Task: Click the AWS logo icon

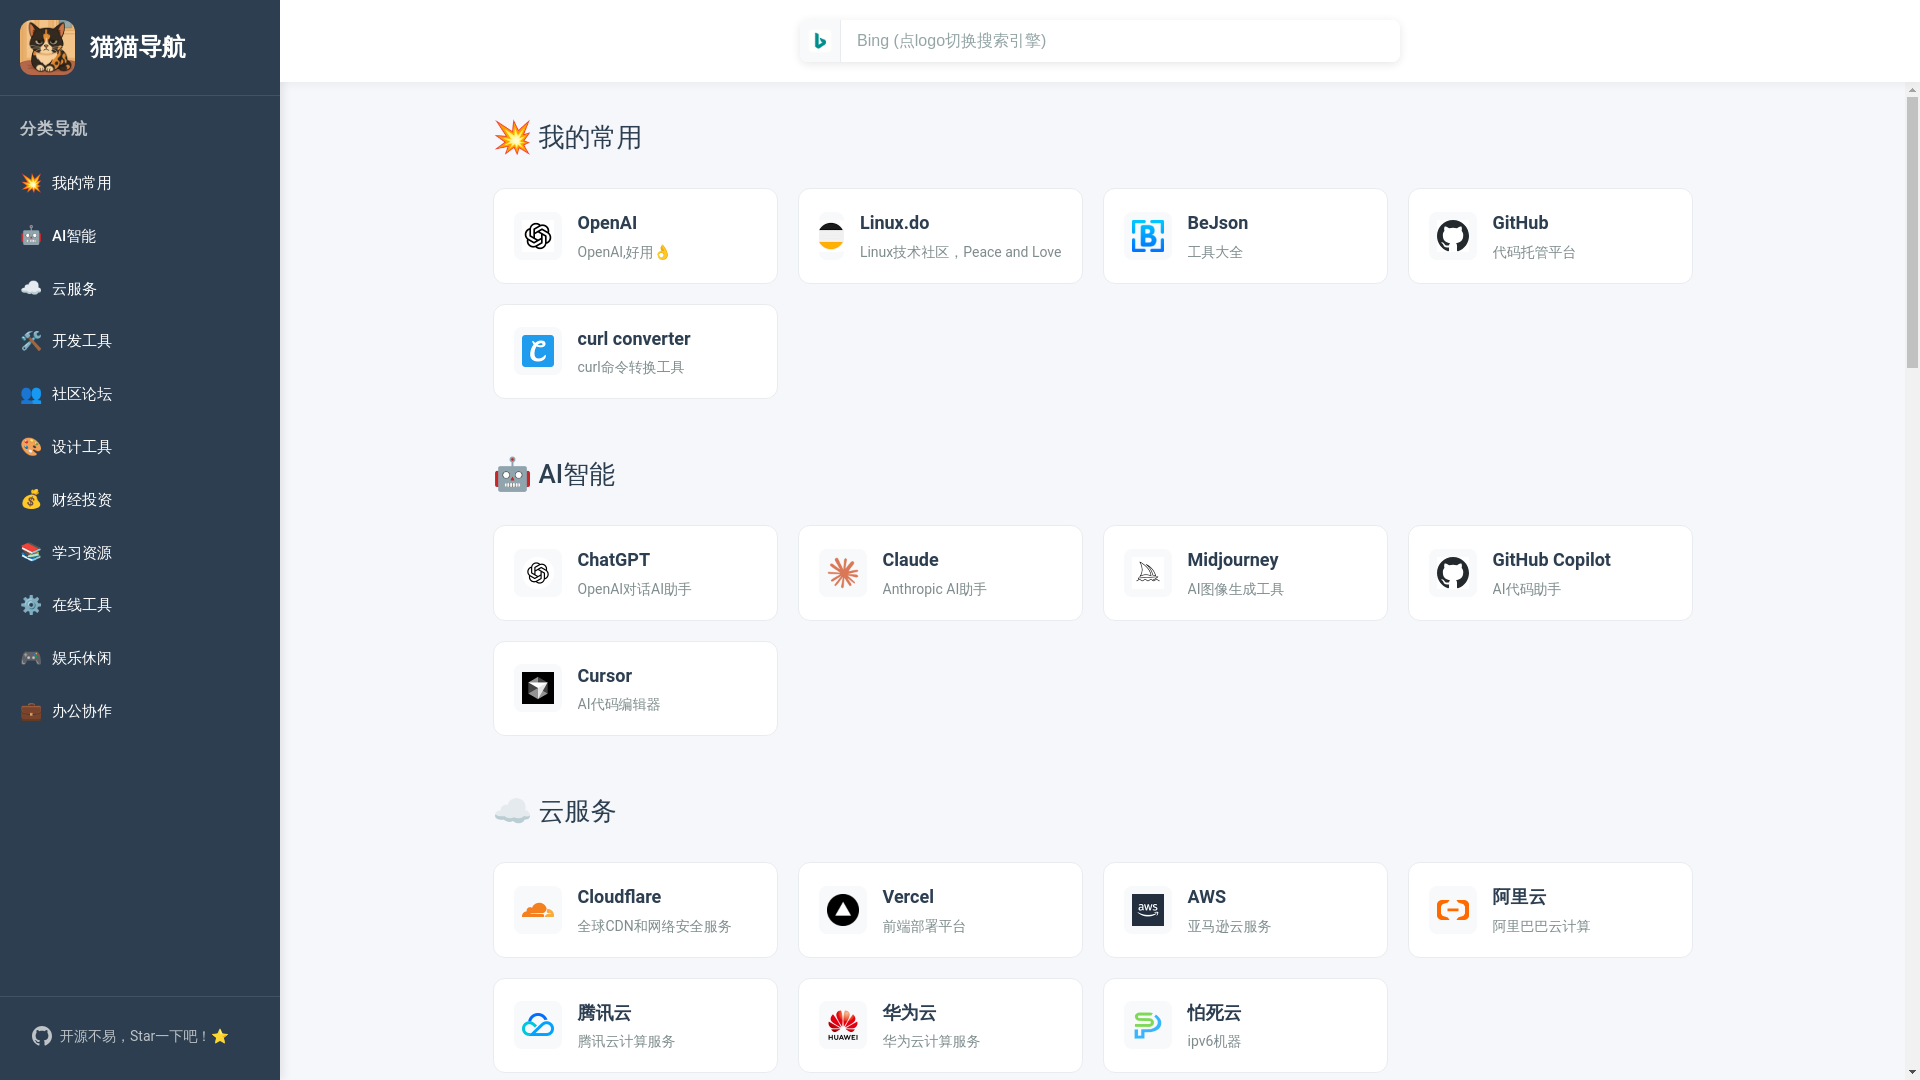Action: (x=1148, y=910)
